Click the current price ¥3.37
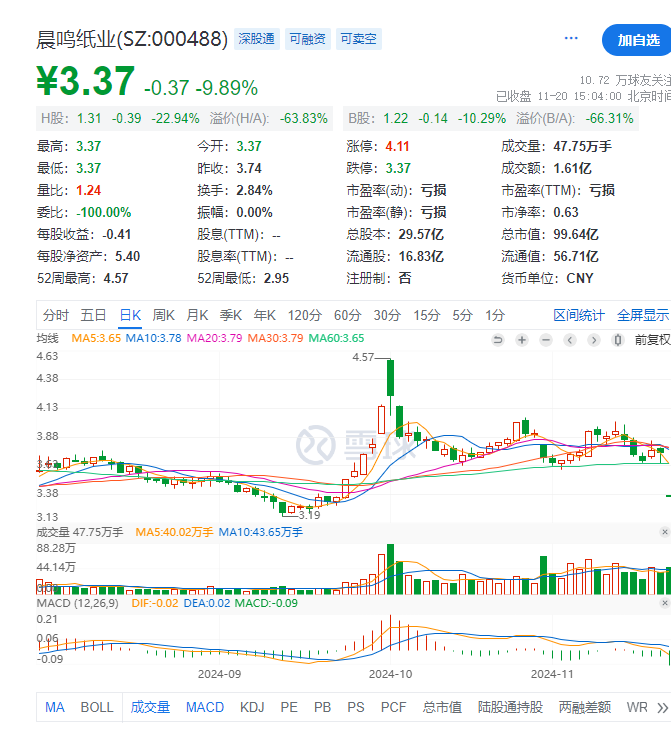 86,81
